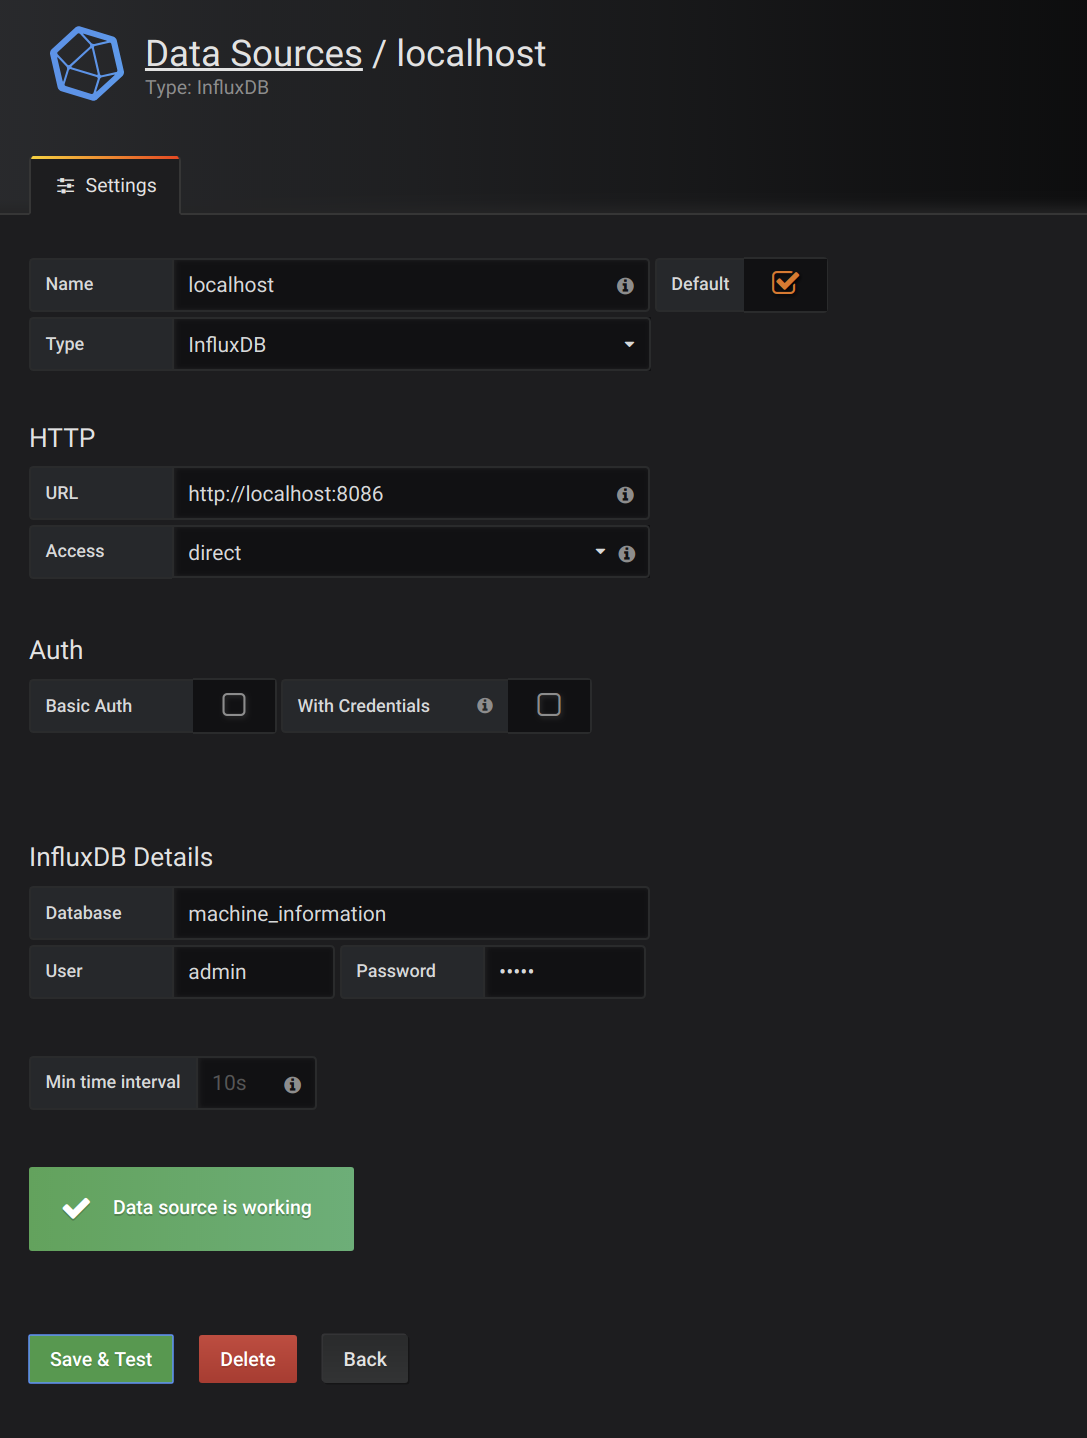Enable the With Credentials checkbox
1087x1438 pixels.
pyautogui.click(x=549, y=705)
